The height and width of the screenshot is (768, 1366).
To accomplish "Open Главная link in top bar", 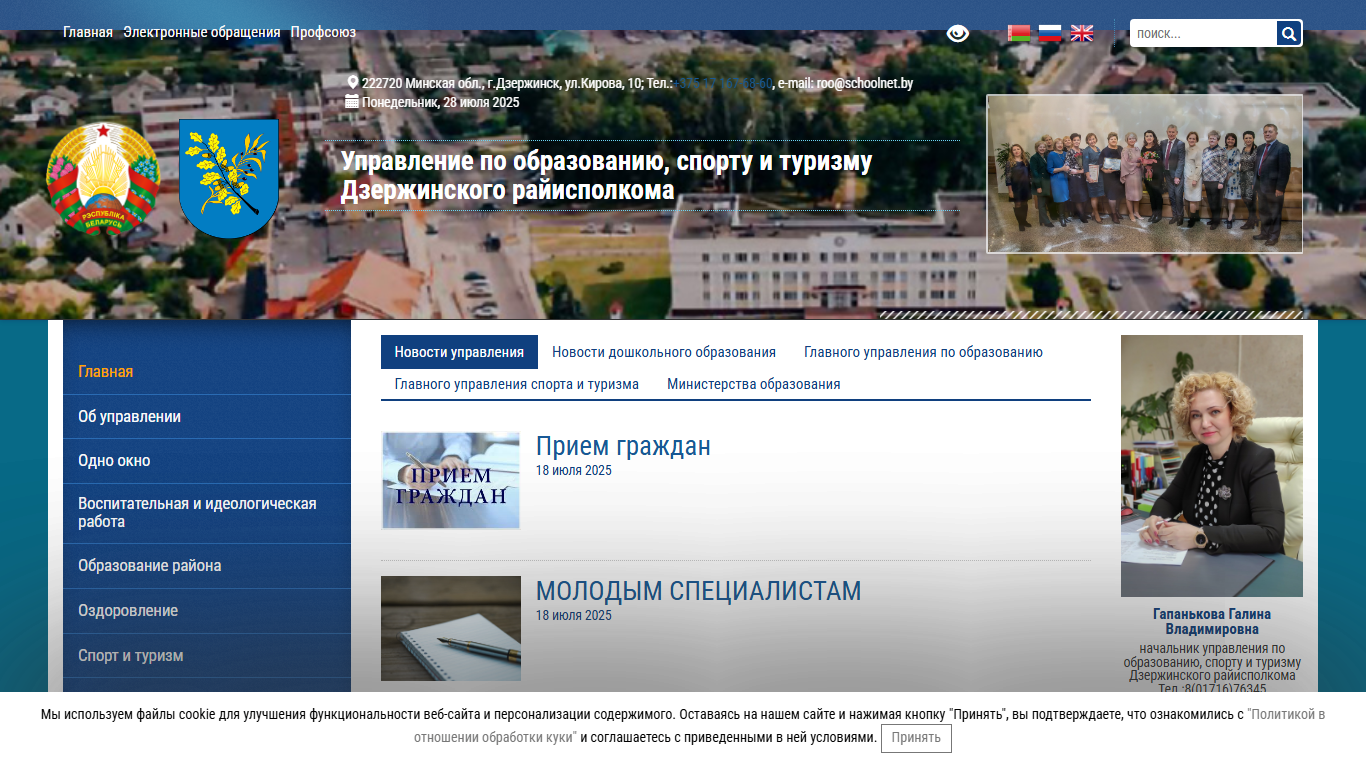I will point(88,32).
